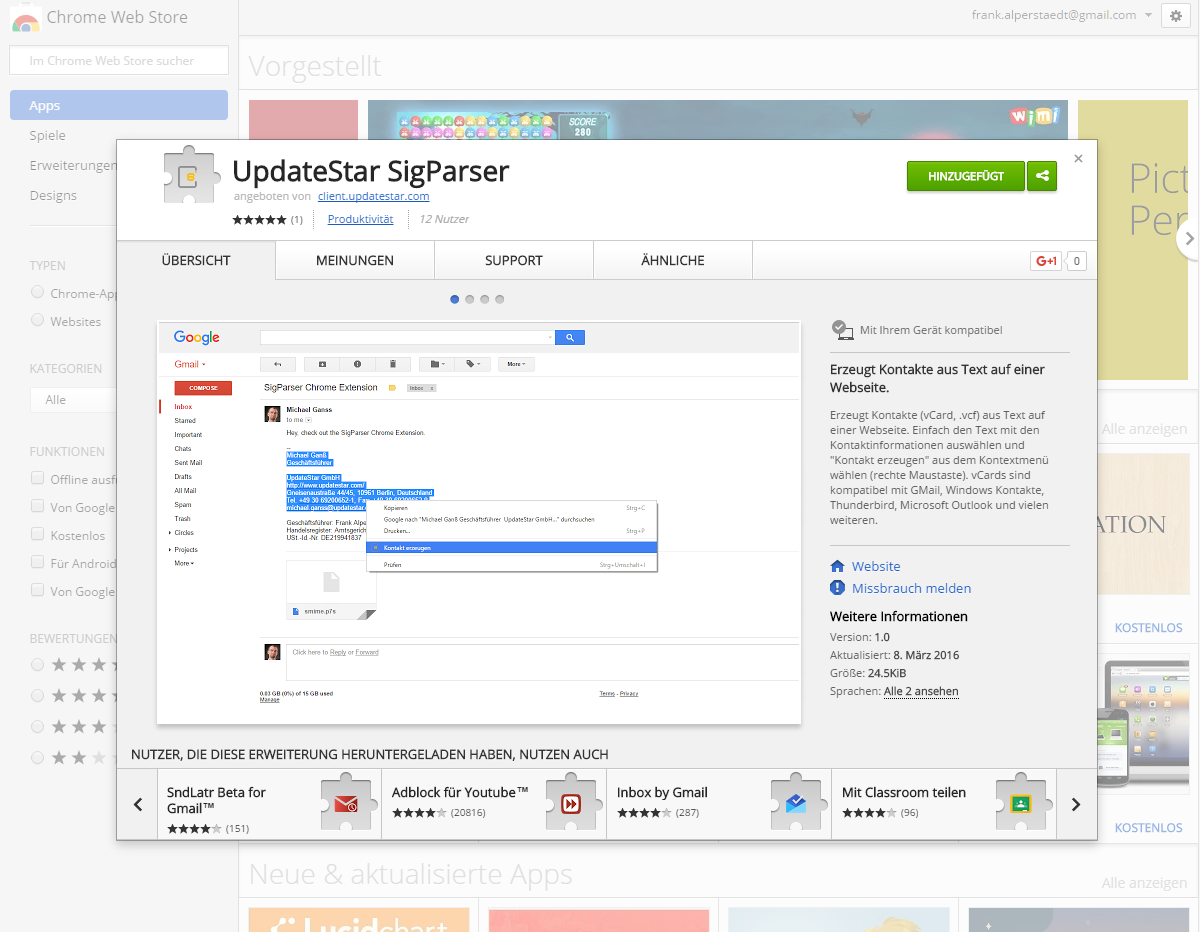The image size is (1200, 932).
Task: Switch to the MEINUNGEN tab
Action: [354, 259]
